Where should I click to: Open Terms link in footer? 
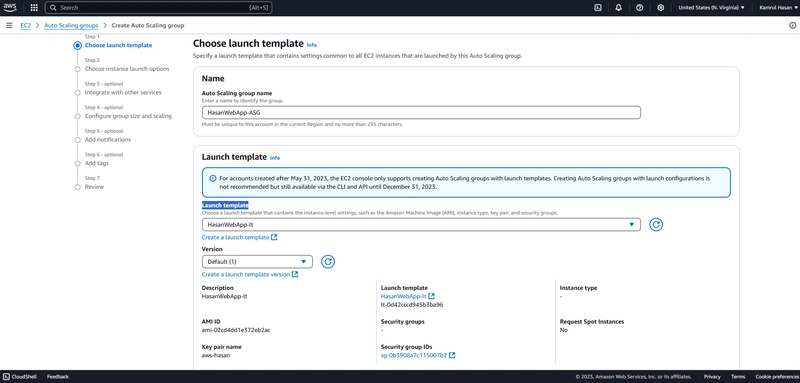click(738, 377)
